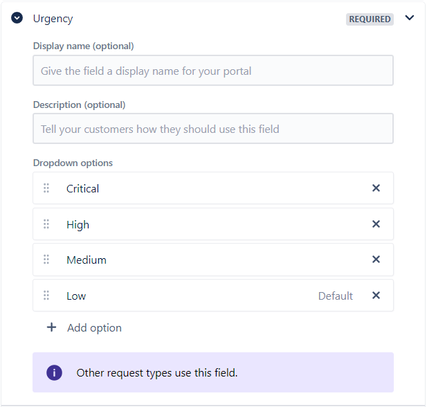This screenshot has width=427, height=407.
Task: Click the REQUIRED badge
Action: tap(370, 19)
